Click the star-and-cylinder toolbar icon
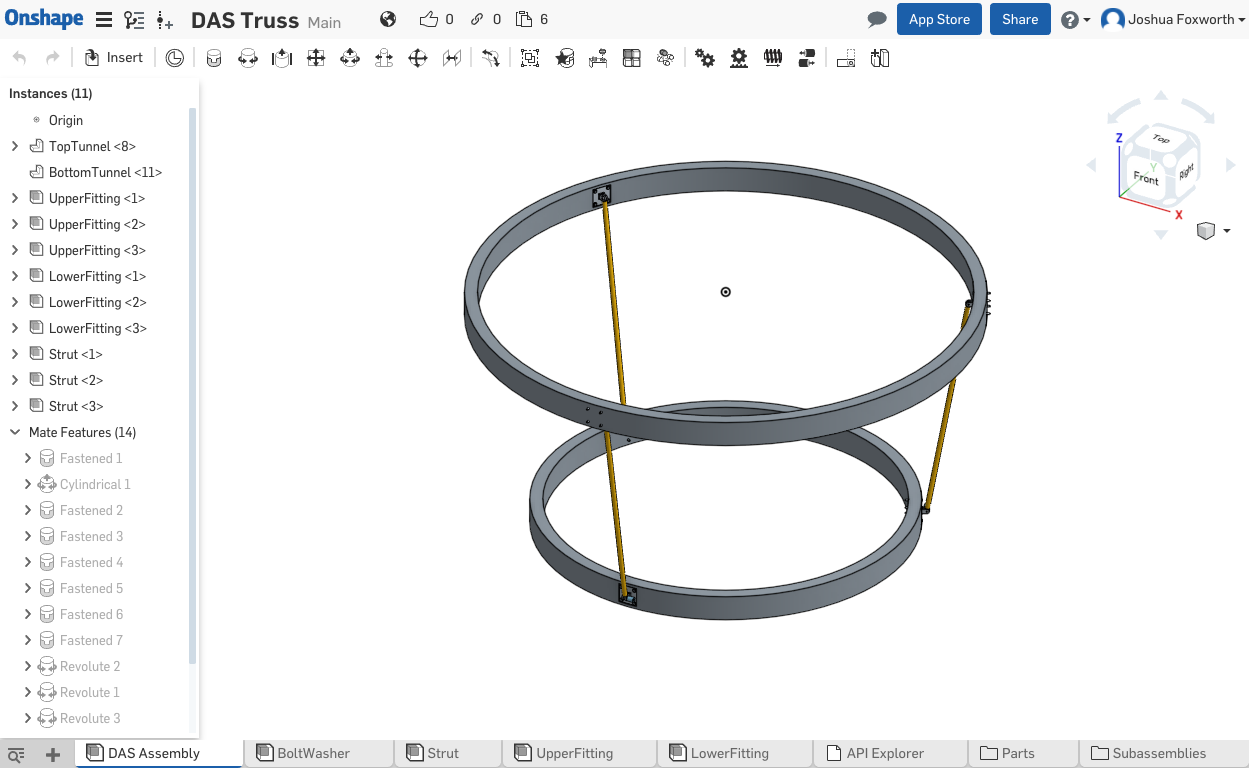Viewport: 1249px width, 768px height. pyautogui.click(x=565, y=59)
